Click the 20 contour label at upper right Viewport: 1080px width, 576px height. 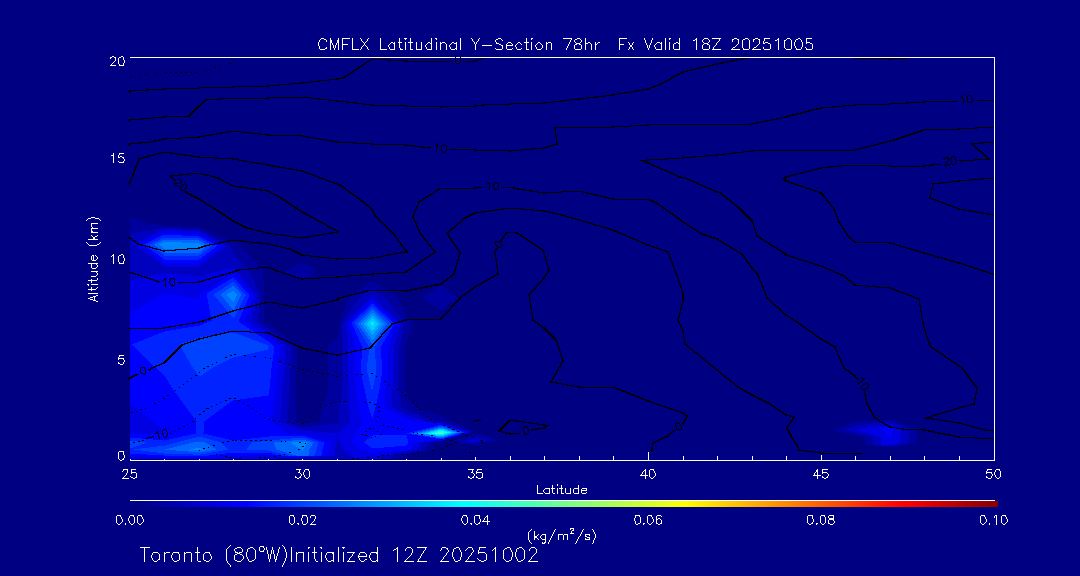(x=949, y=160)
